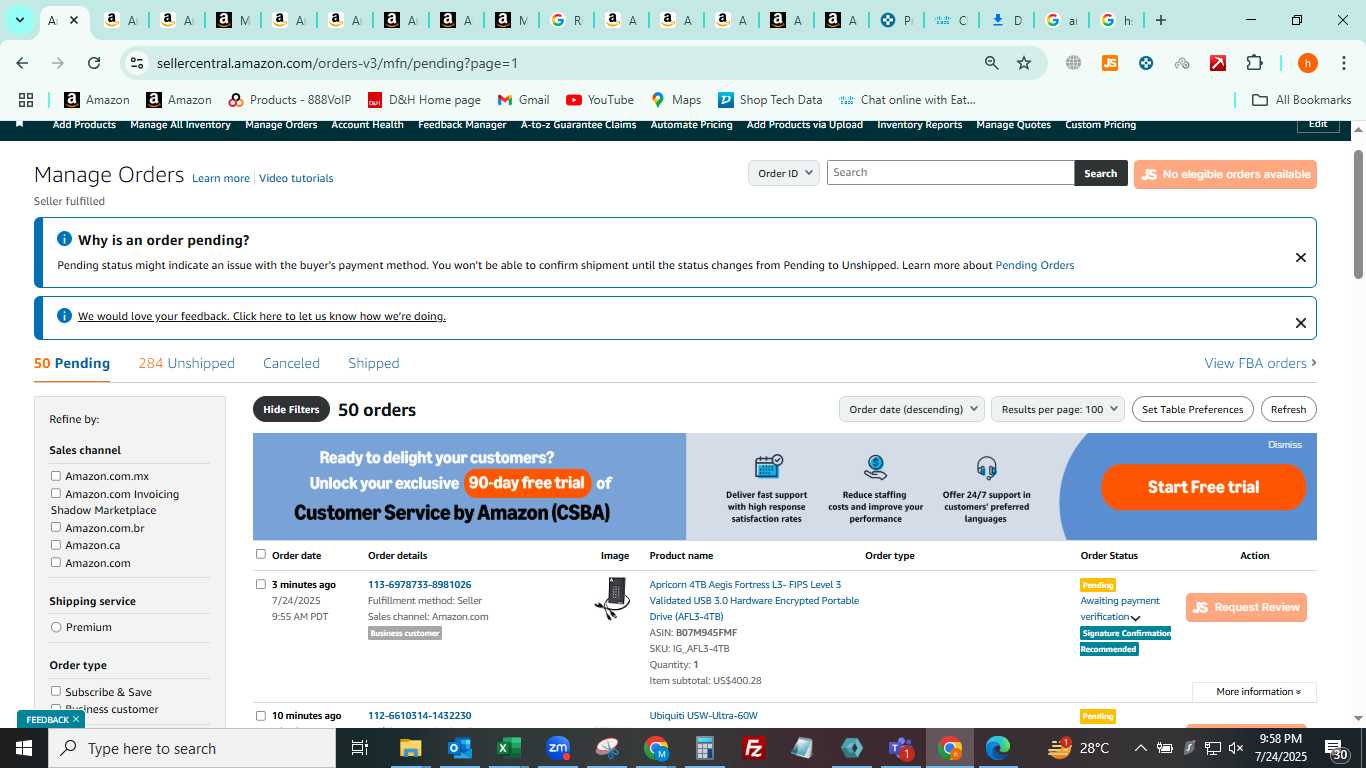
Task: Expand the Awaiting payment verification chevron
Action: (x=1135, y=618)
